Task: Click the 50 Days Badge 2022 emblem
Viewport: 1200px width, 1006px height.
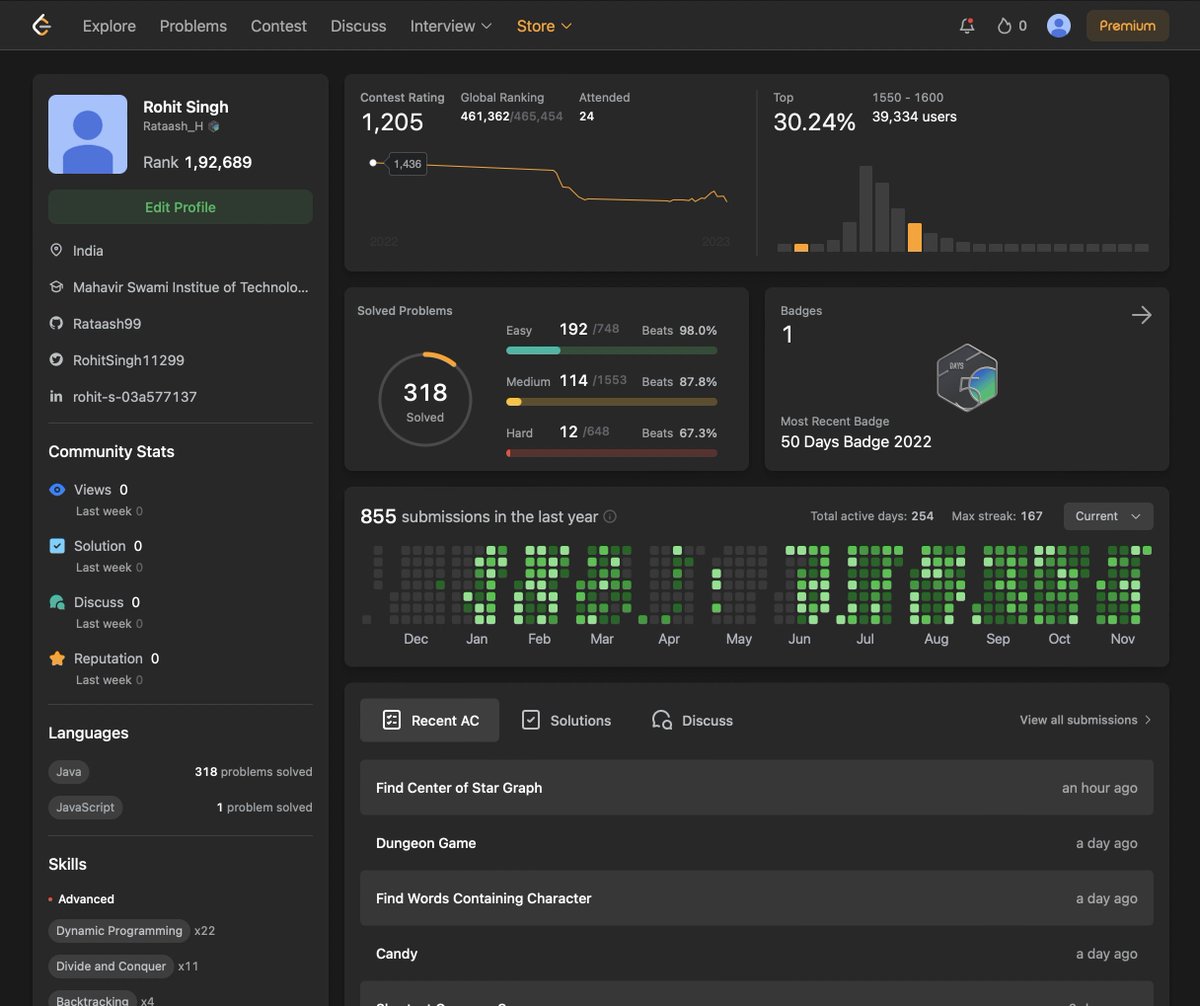Action: (966, 378)
